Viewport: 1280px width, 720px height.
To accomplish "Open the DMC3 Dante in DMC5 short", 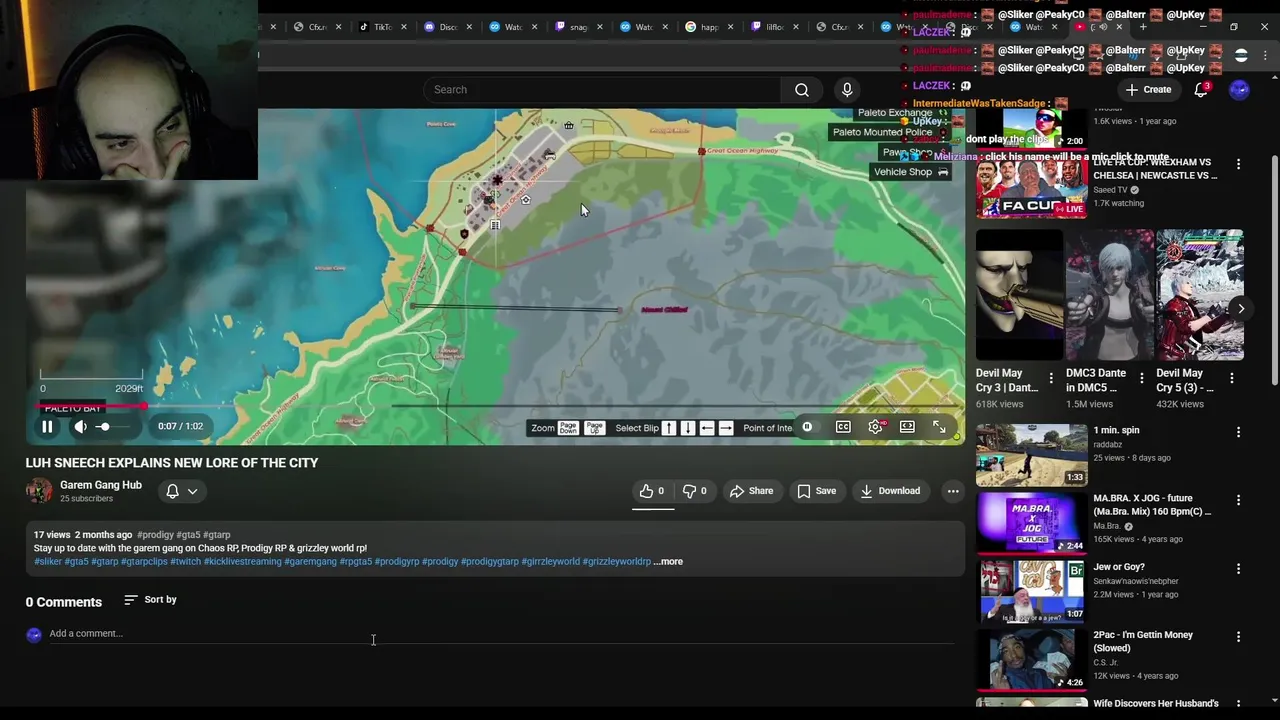I will click(1109, 295).
